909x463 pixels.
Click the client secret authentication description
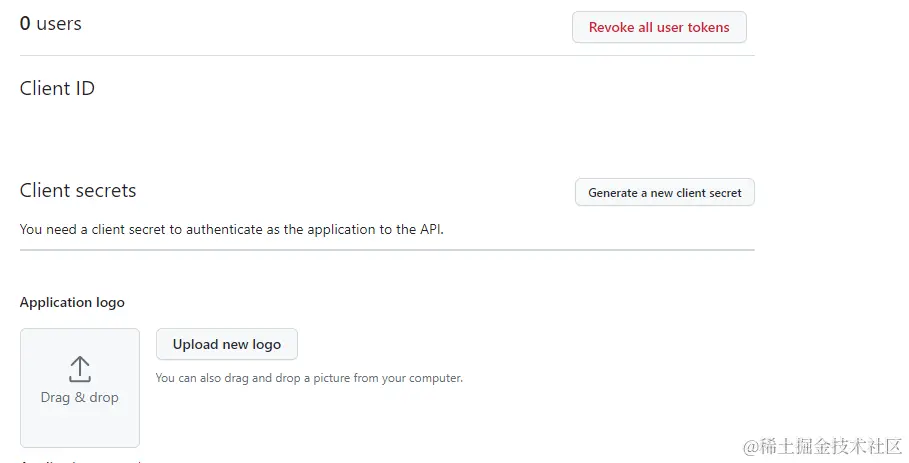point(231,229)
